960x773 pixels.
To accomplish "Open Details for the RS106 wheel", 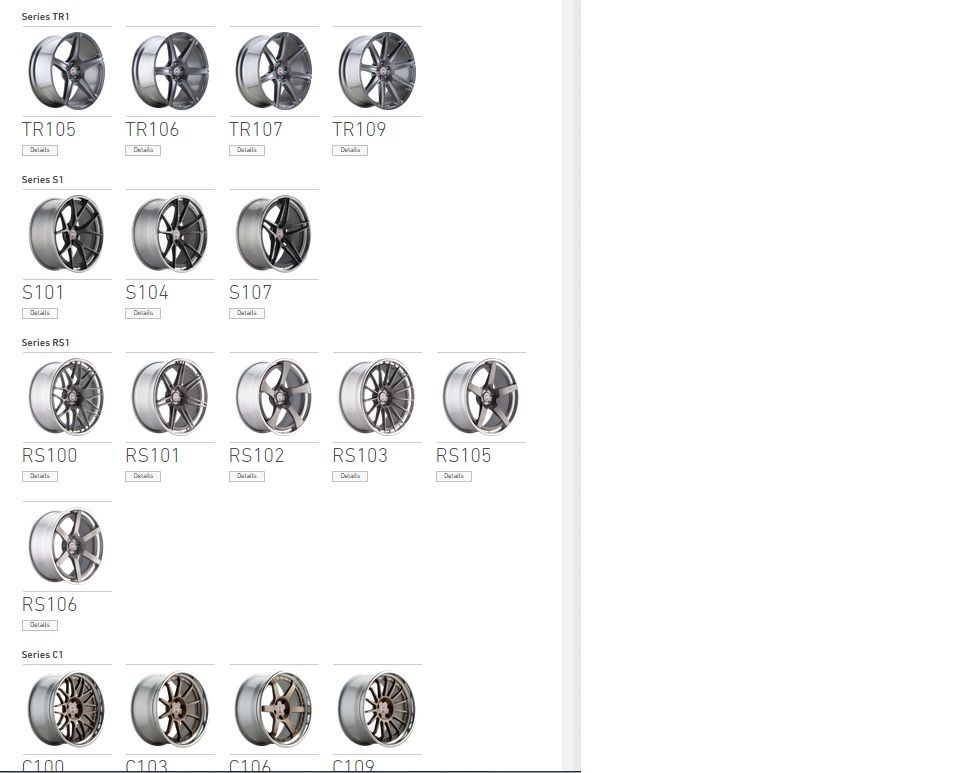I will coord(40,625).
